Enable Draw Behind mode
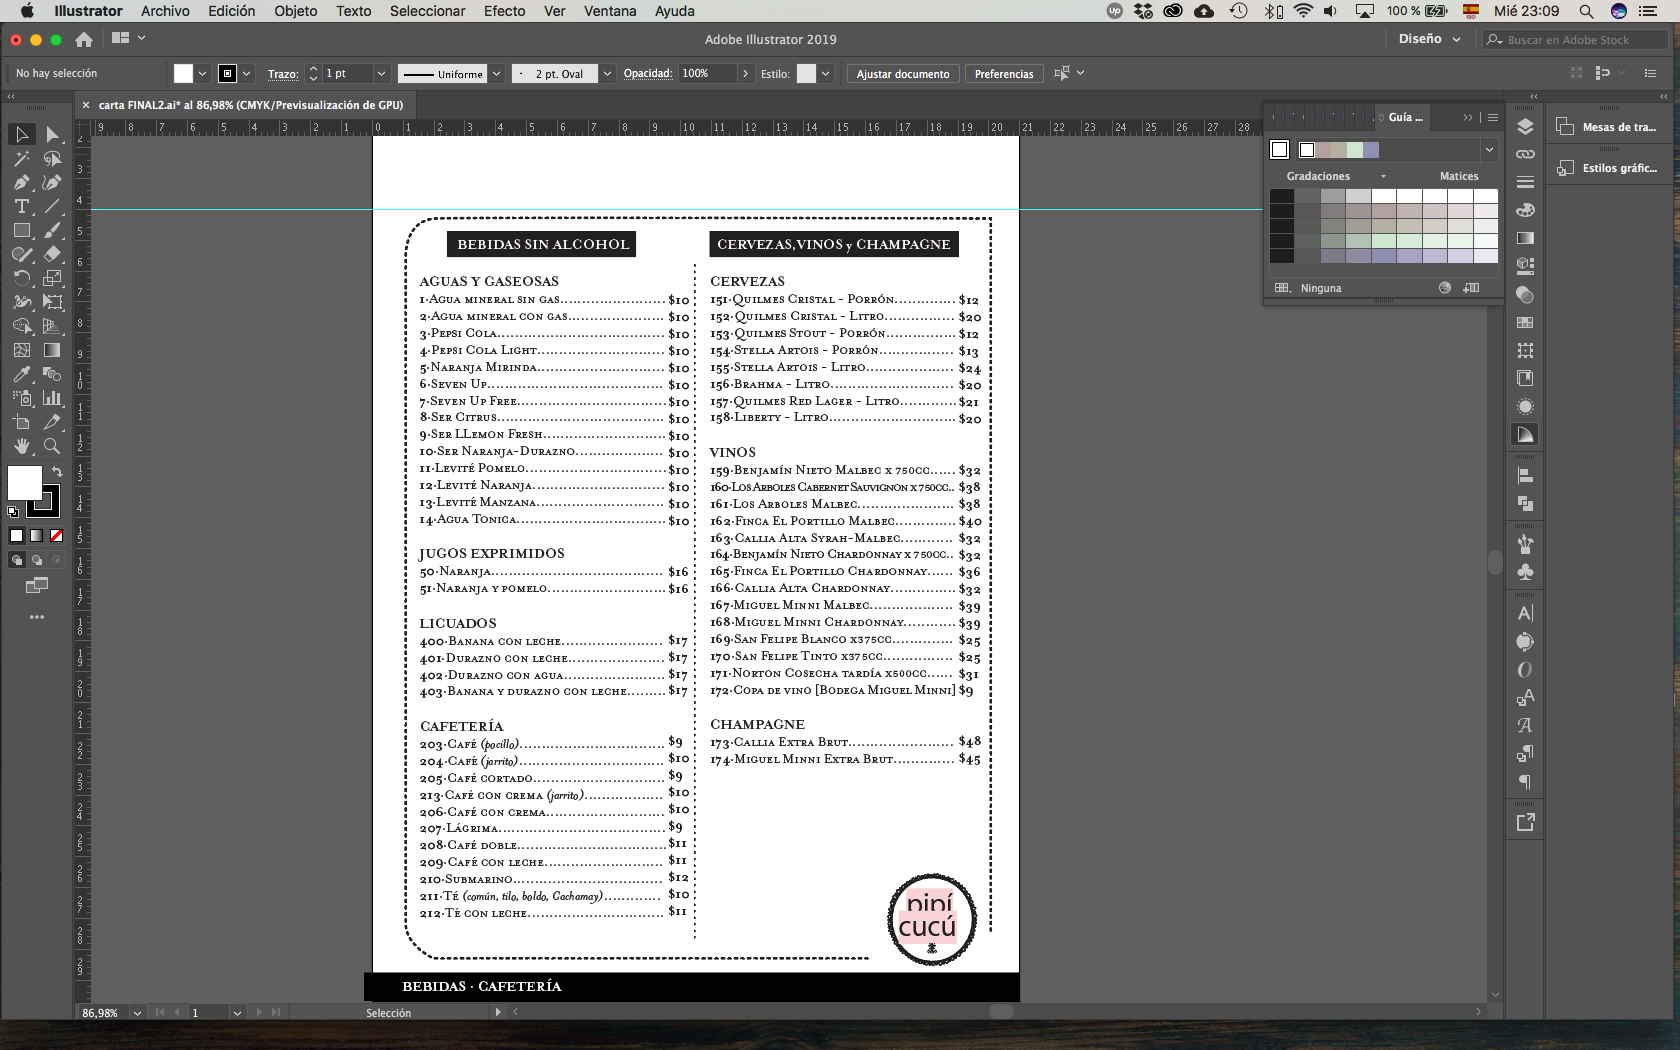The image size is (1680, 1050). [36, 560]
